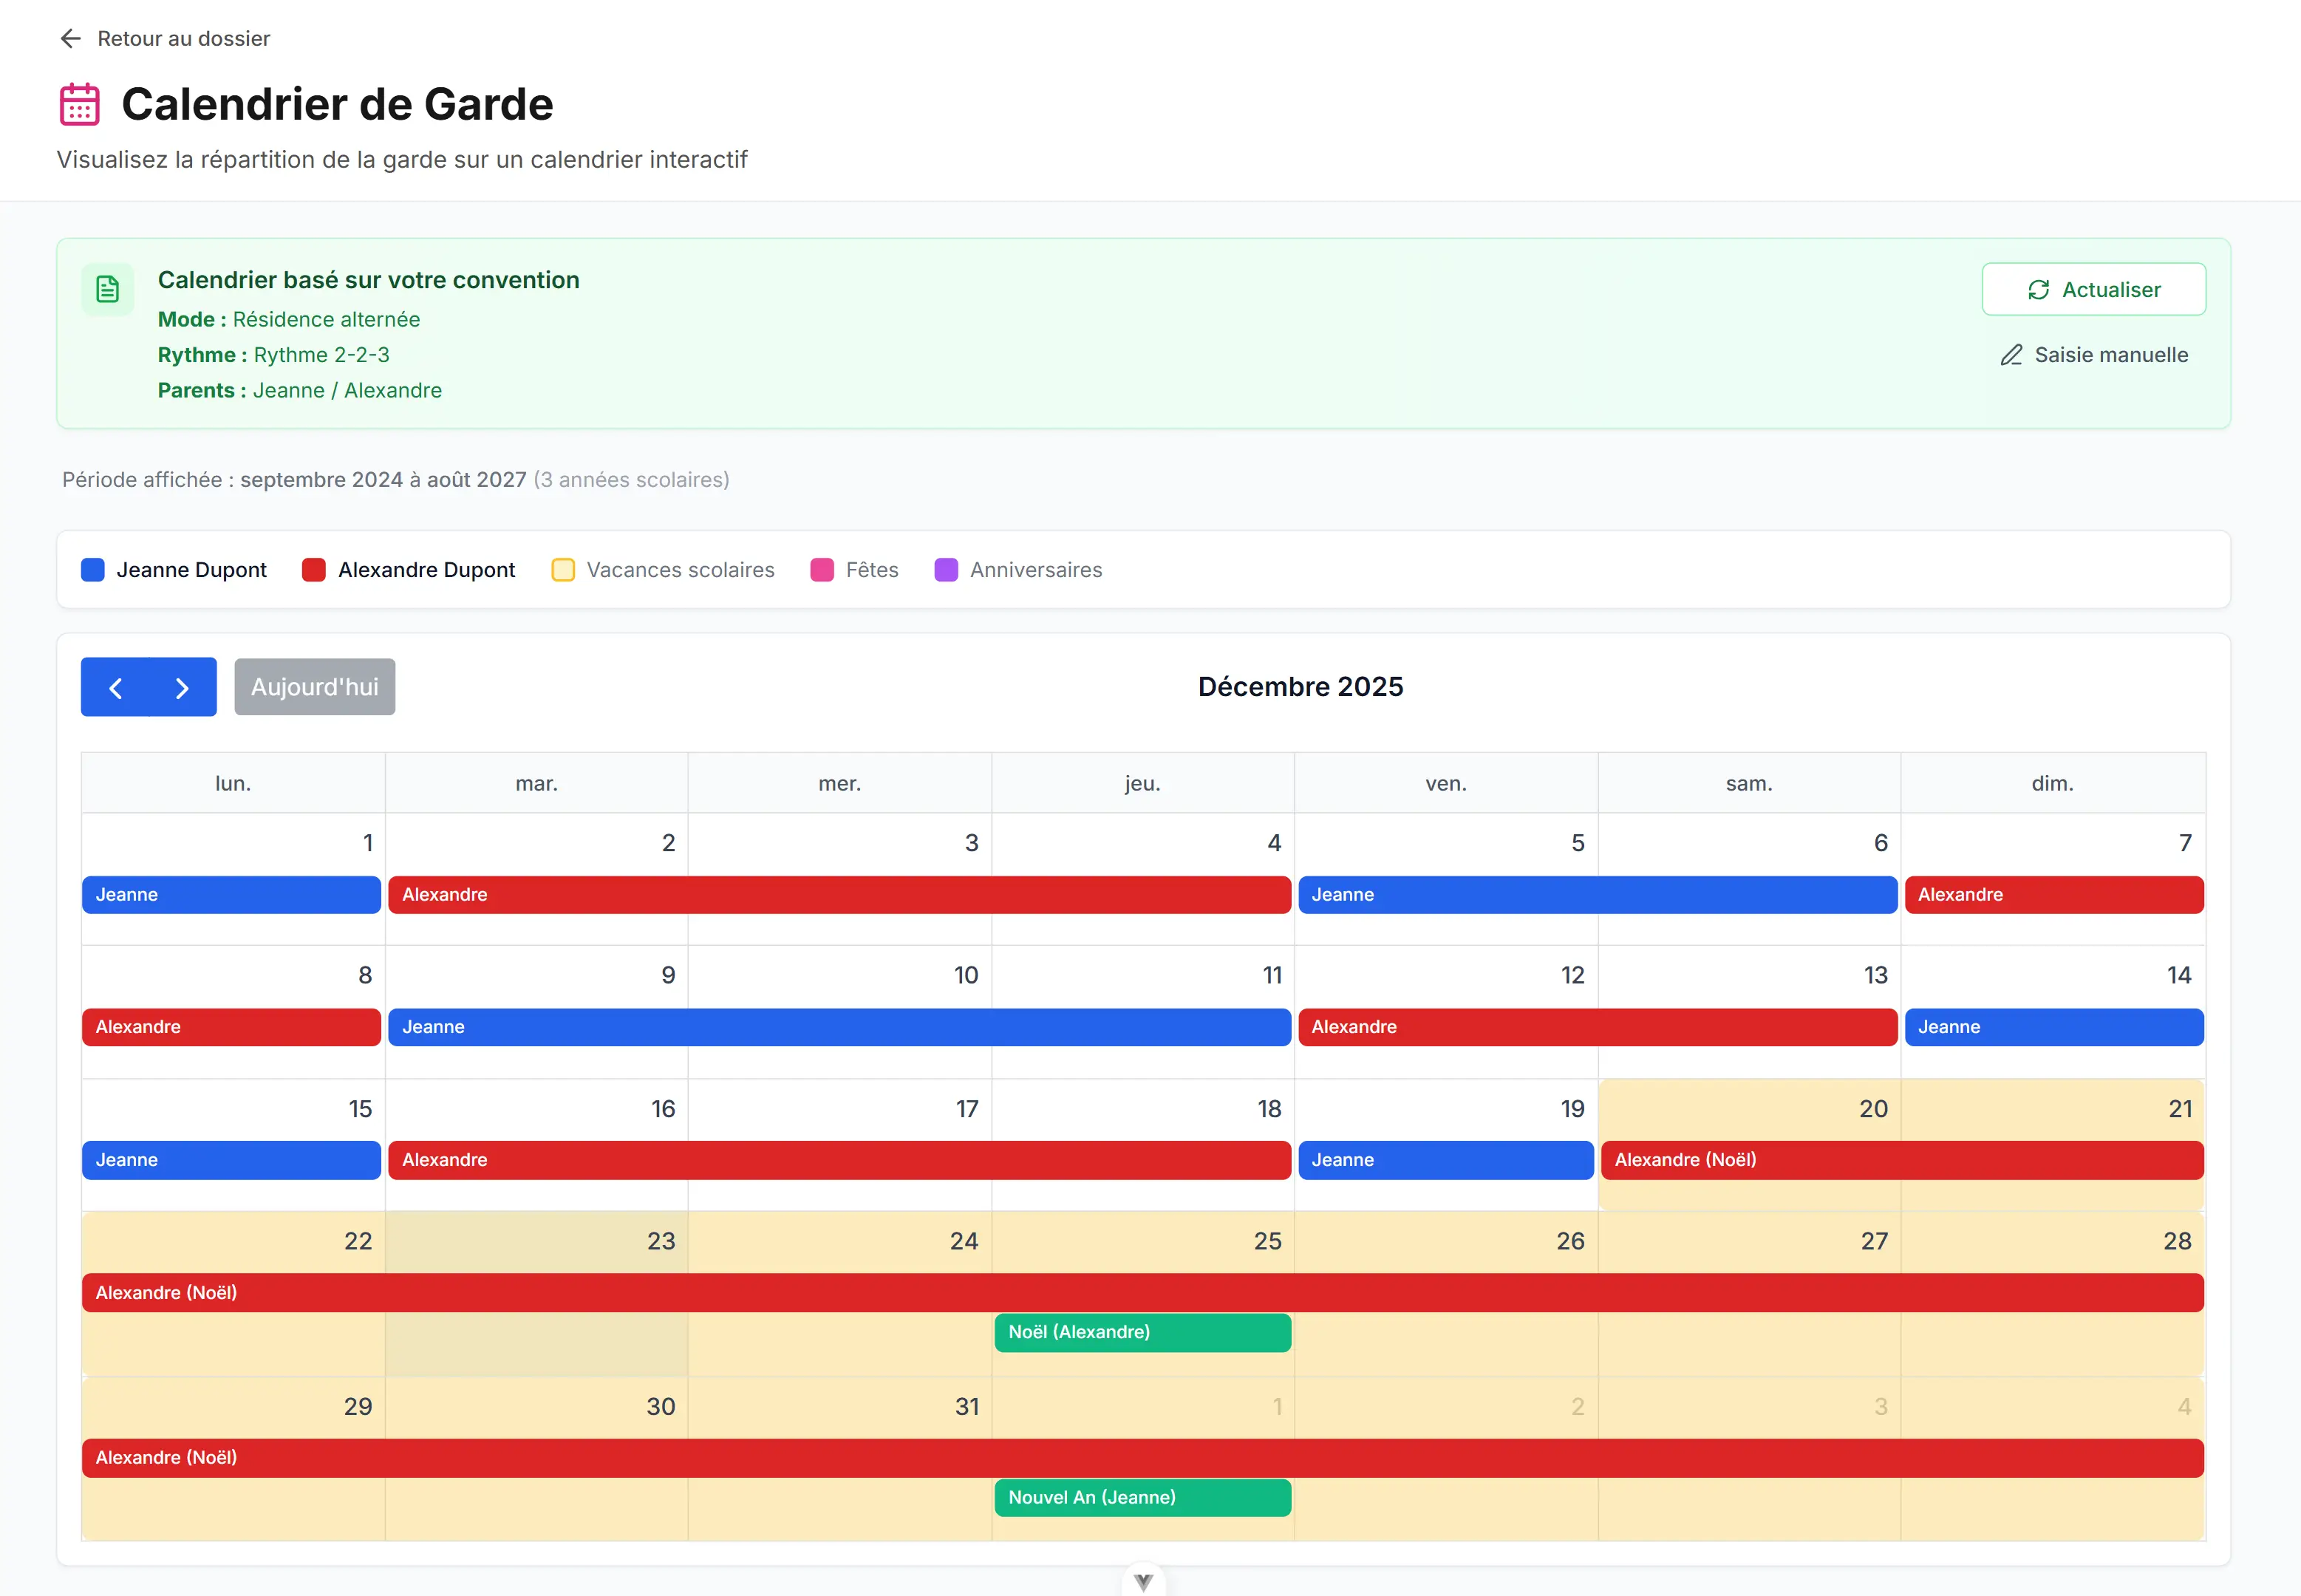Image resolution: width=2301 pixels, height=1596 pixels.
Task: Navigate to previous month with left chevron
Action: pyautogui.click(x=115, y=687)
